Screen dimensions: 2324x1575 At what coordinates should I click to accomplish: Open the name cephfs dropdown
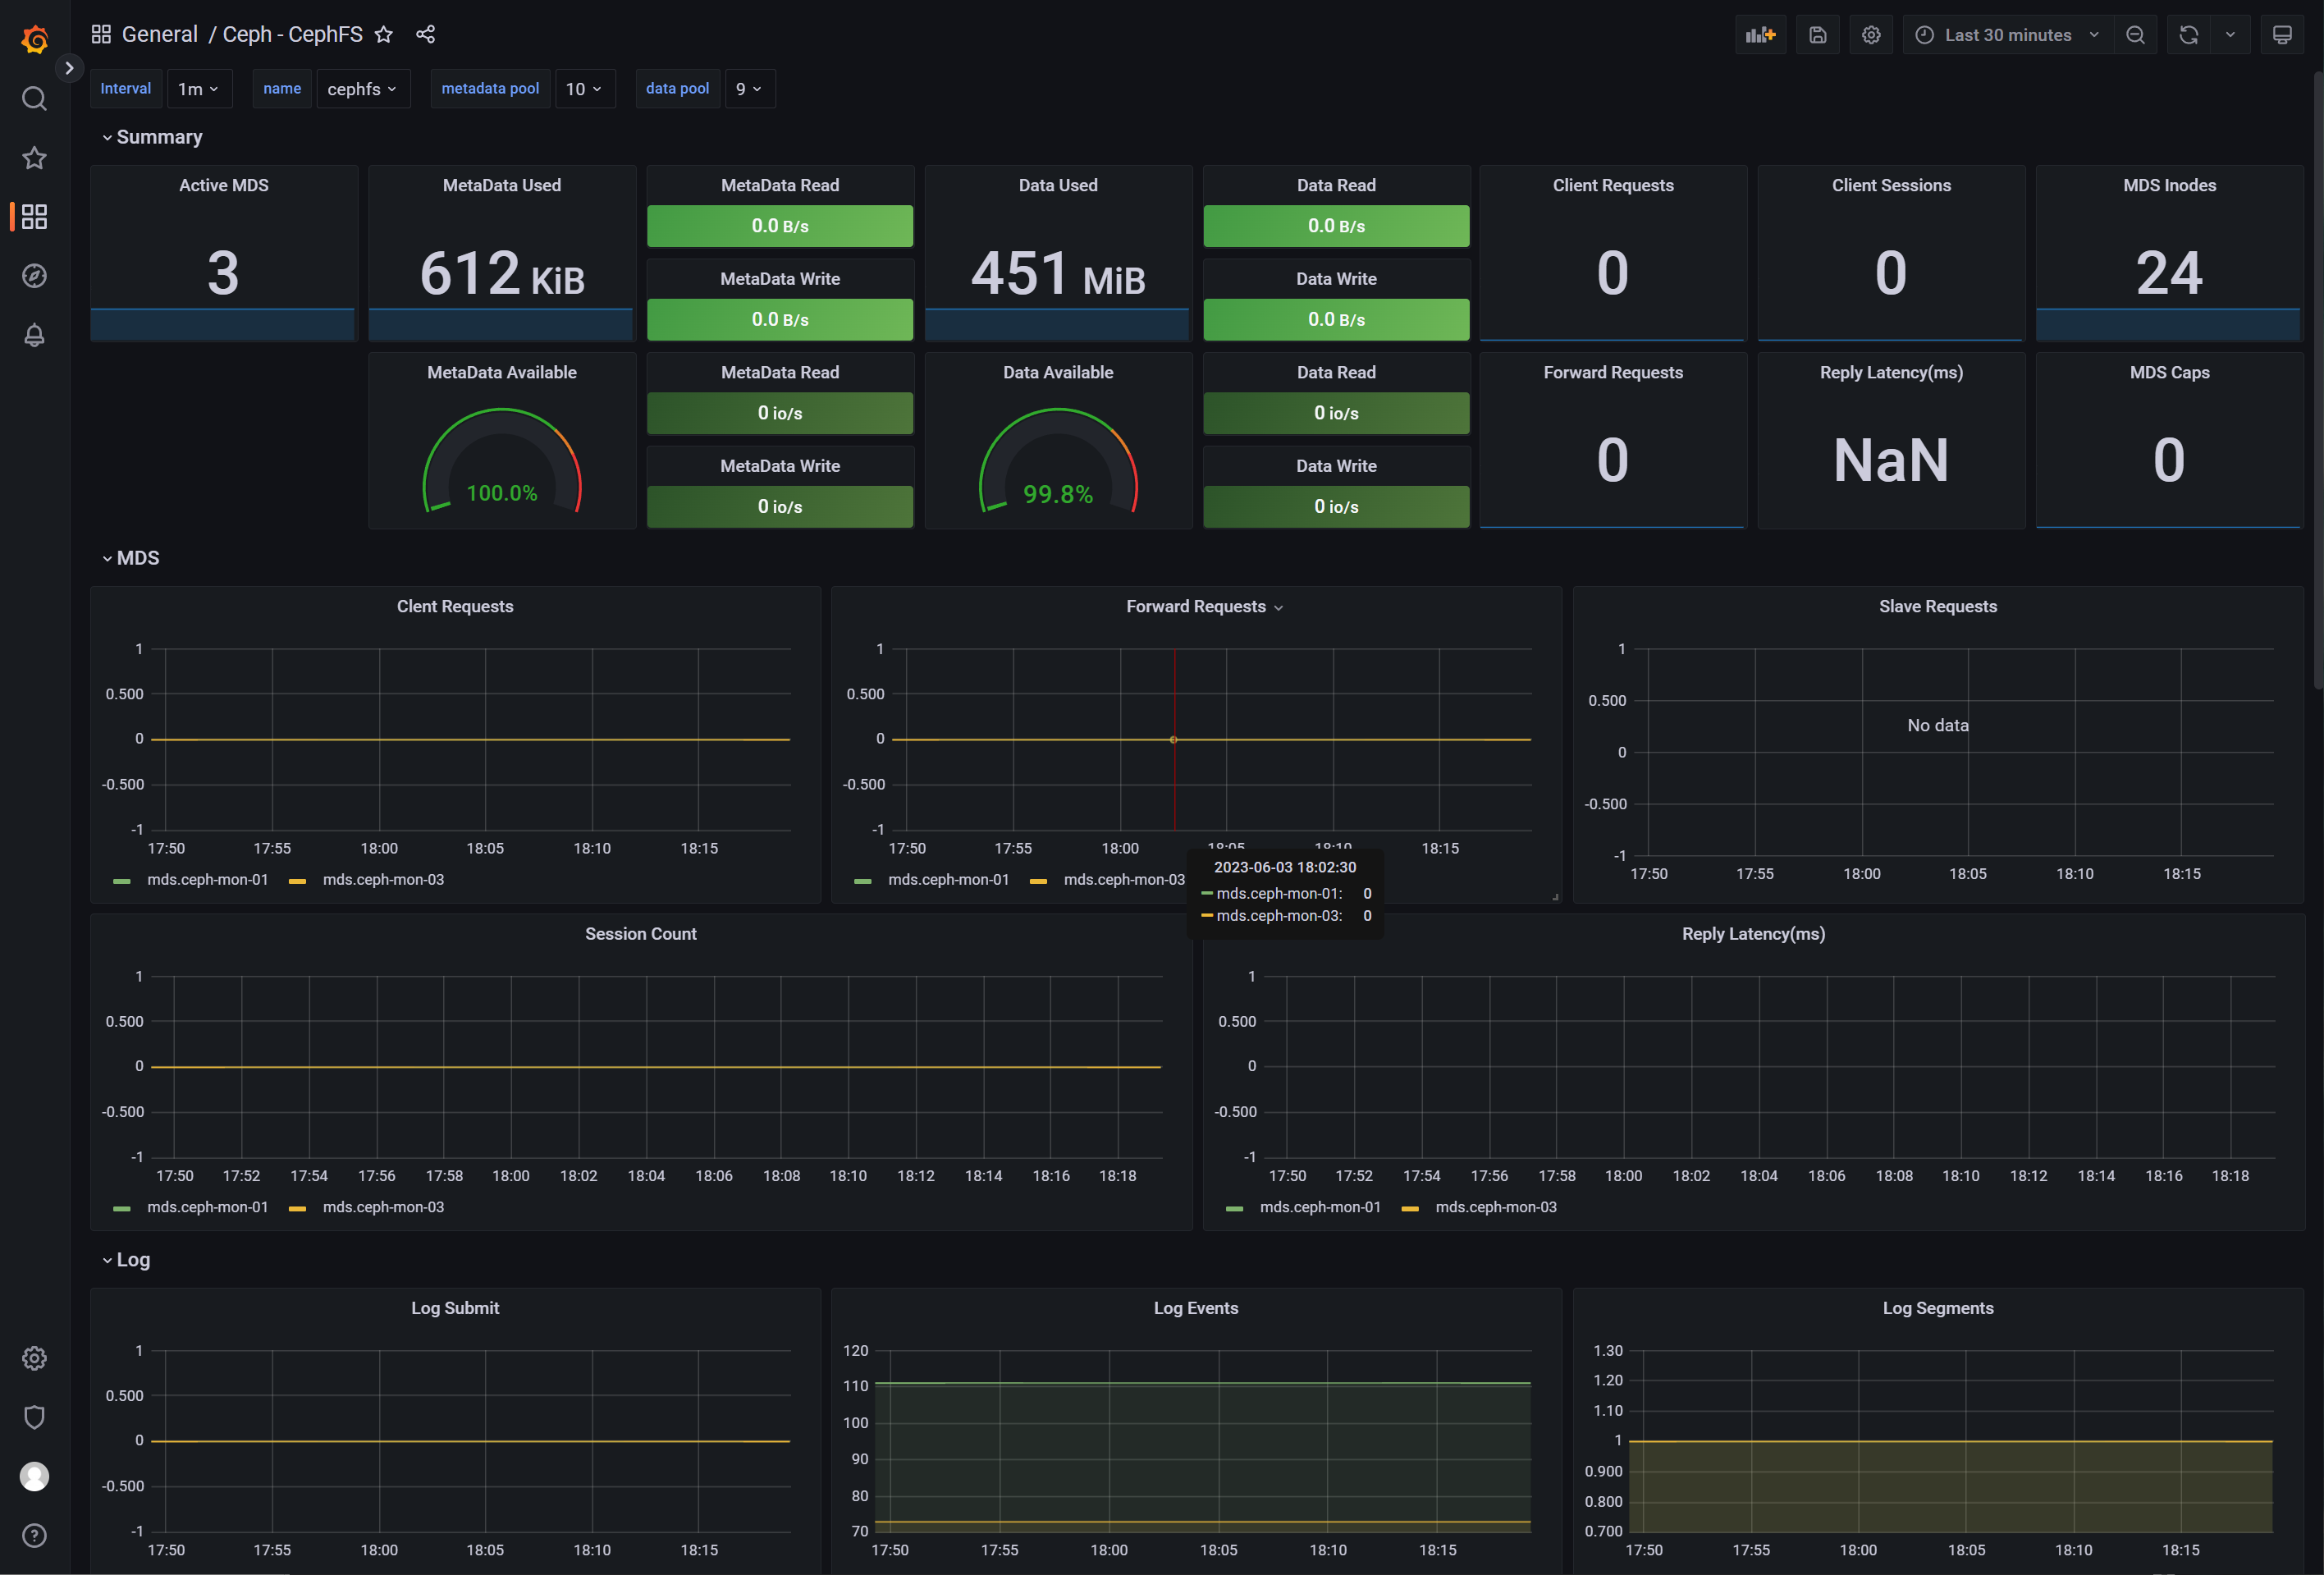[362, 89]
